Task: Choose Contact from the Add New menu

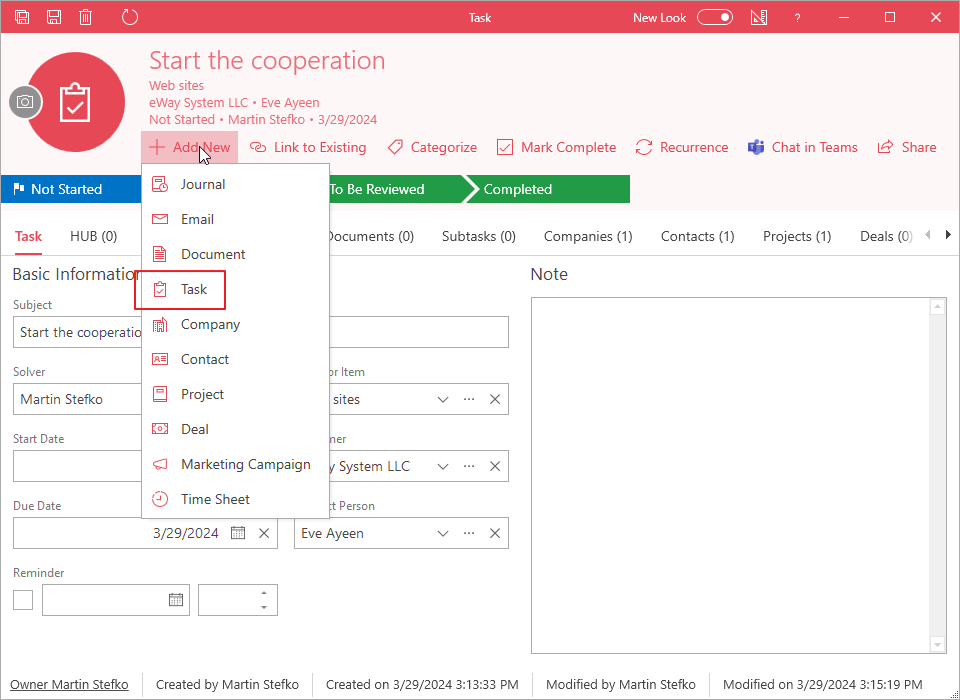Action: 236,359
